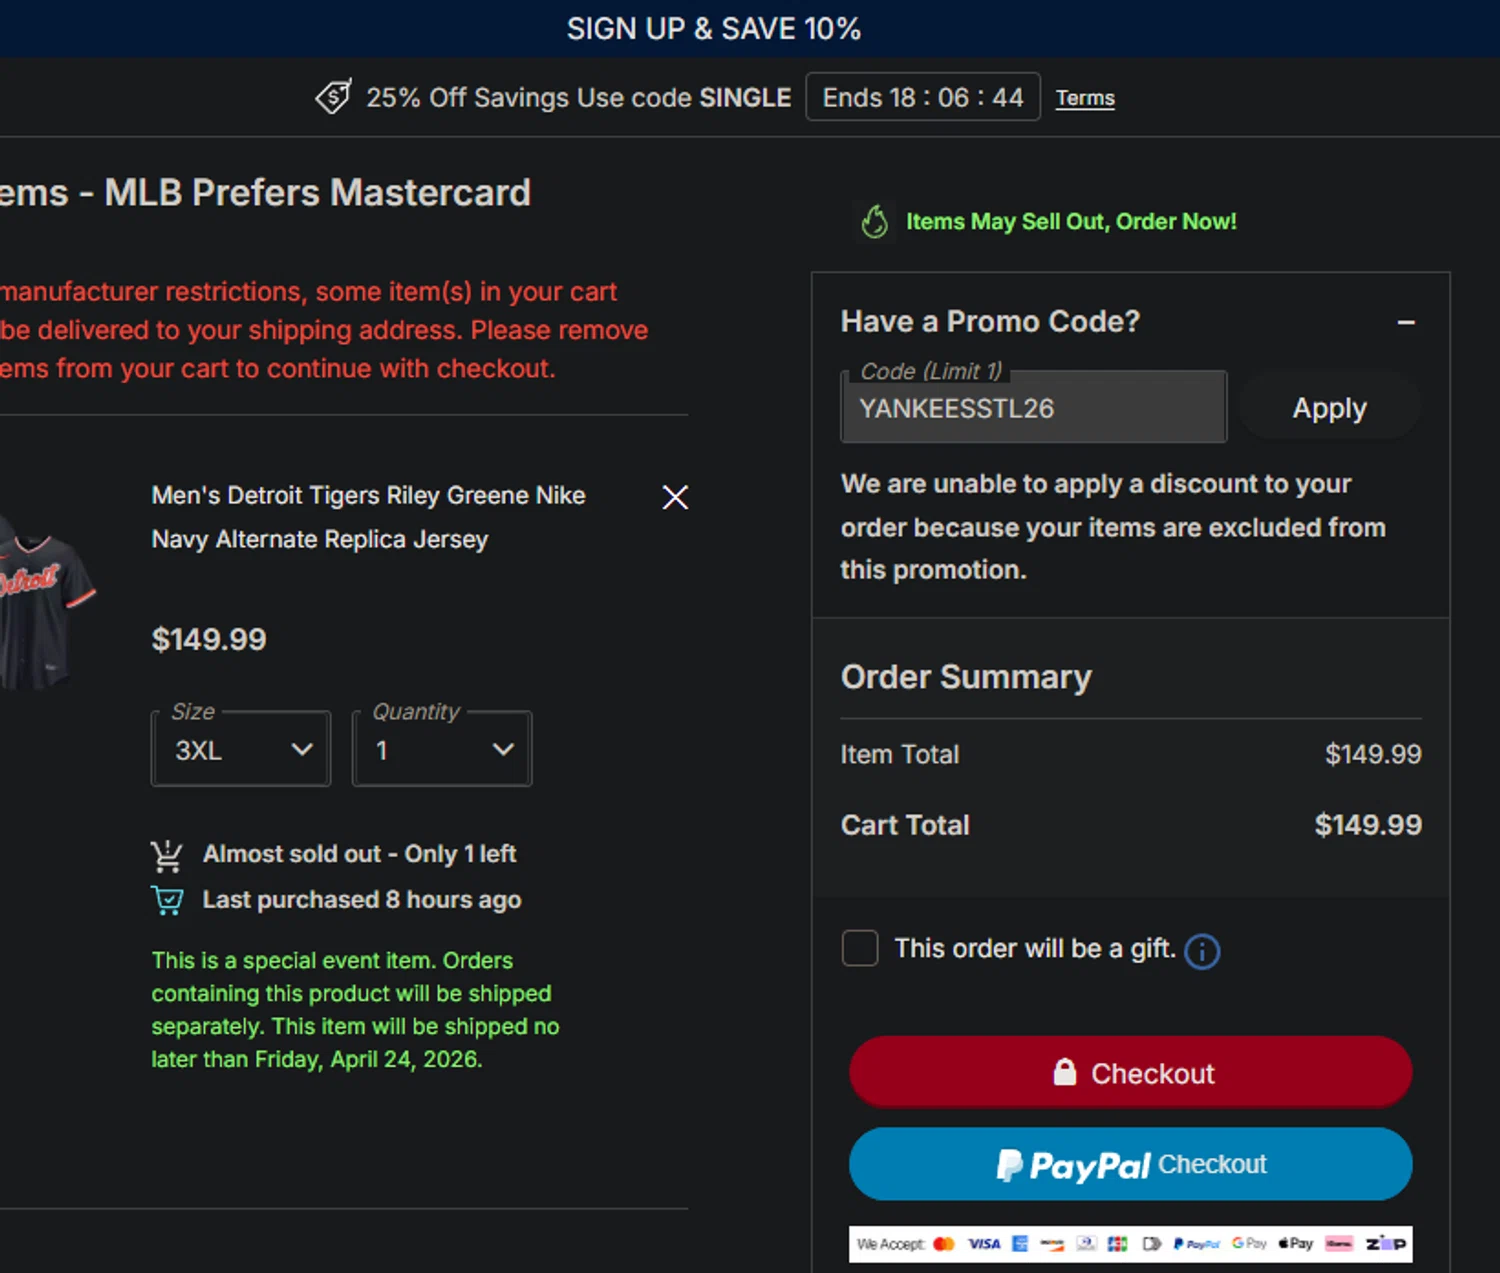Remove the Riley Greene jersey from cart
Screen dimensions: 1500x1273
pyautogui.click(x=675, y=497)
